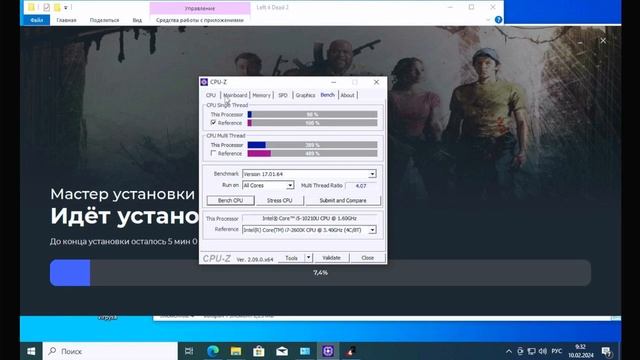Open the volume control in system tray
This screenshot has height=360, width=640.
(x=542, y=351)
